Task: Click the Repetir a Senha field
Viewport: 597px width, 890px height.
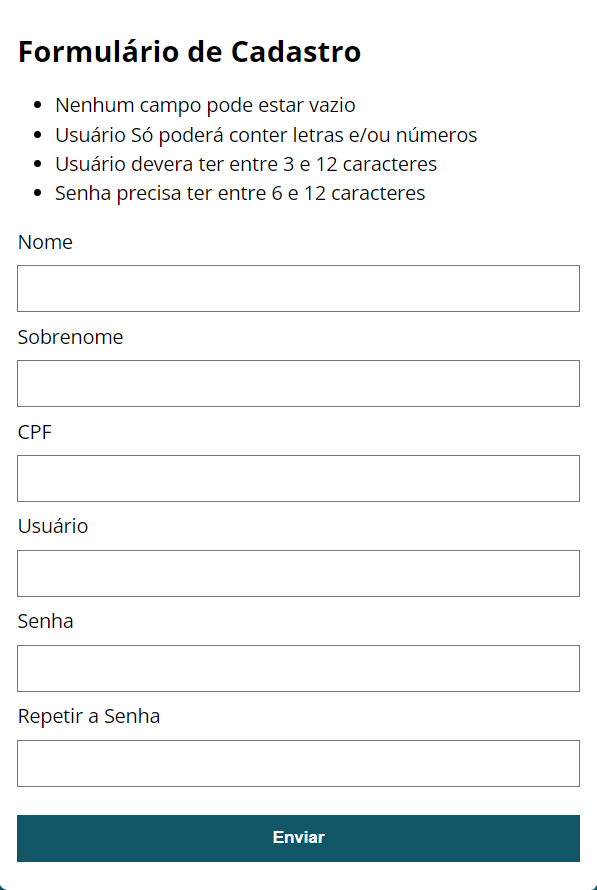Action: click(x=298, y=763)
